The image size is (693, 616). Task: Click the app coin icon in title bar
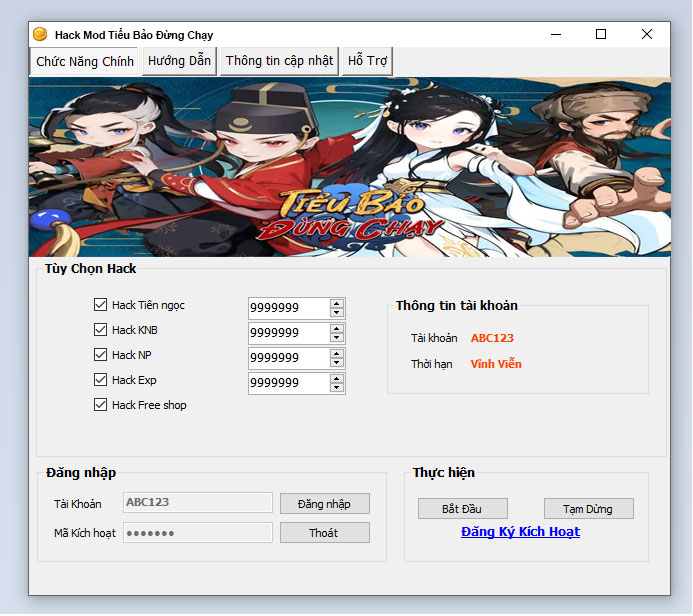tap(40, 34)
